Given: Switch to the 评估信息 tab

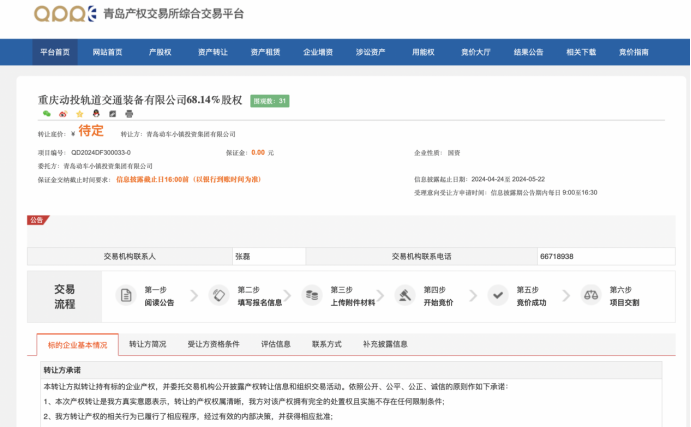Looking at the screenshot, I should [x=276, y=344].
